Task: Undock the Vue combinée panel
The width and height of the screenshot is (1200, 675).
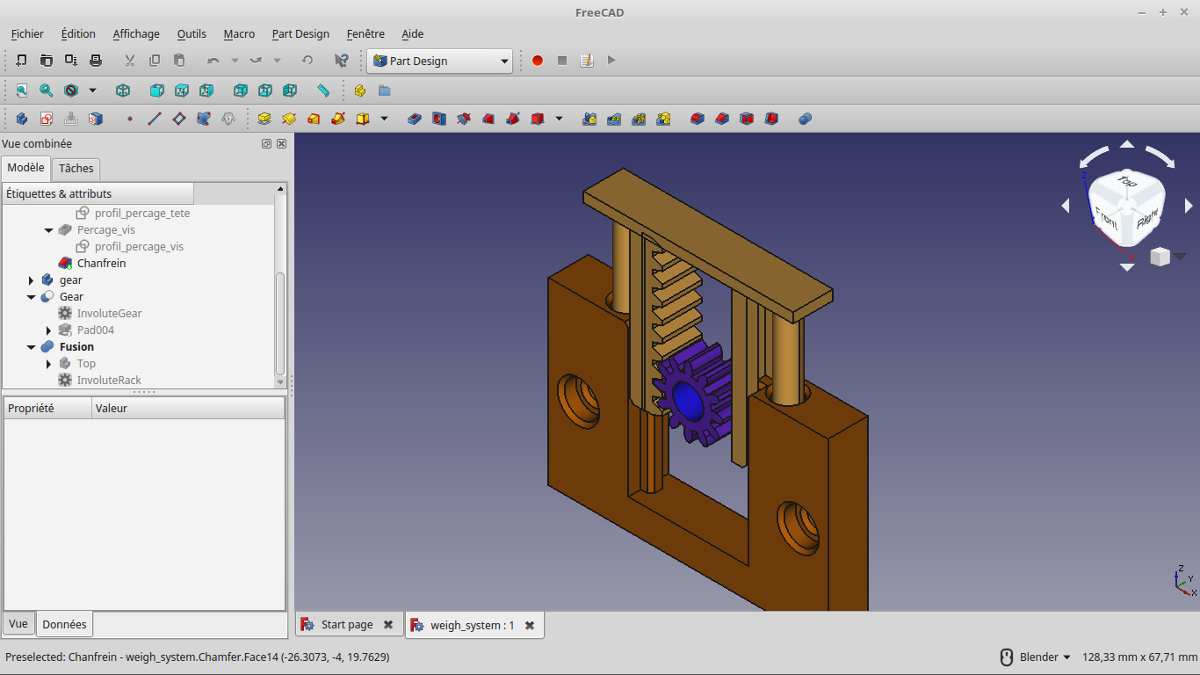Action: pos(267,144)
